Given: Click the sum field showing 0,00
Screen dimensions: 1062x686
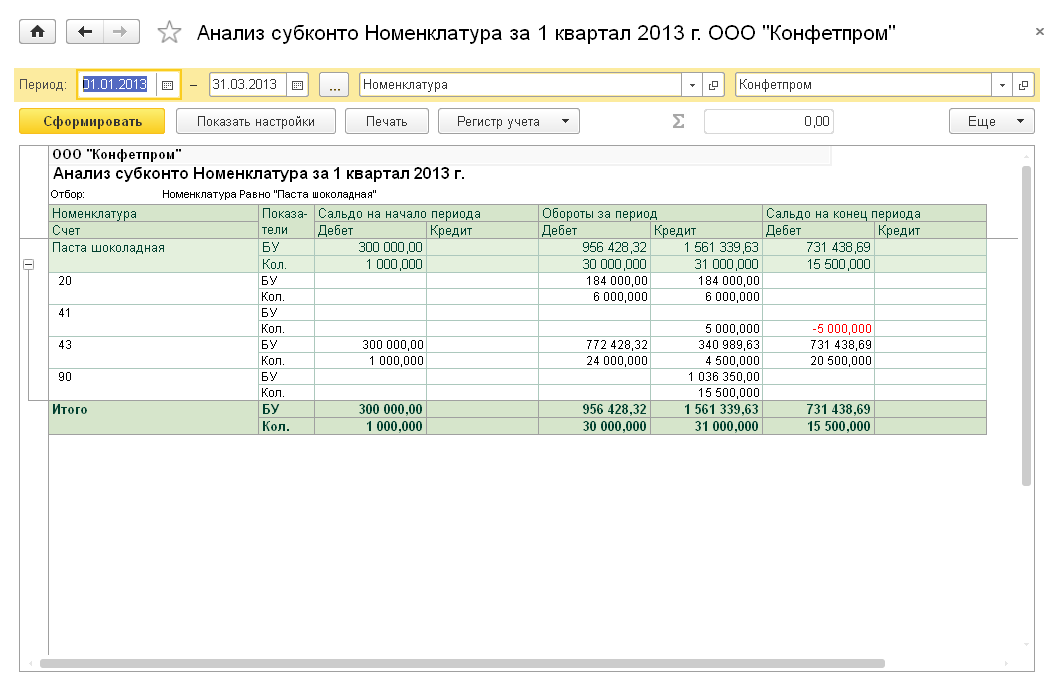Looking at the screenshot, I should click(769, 121).
